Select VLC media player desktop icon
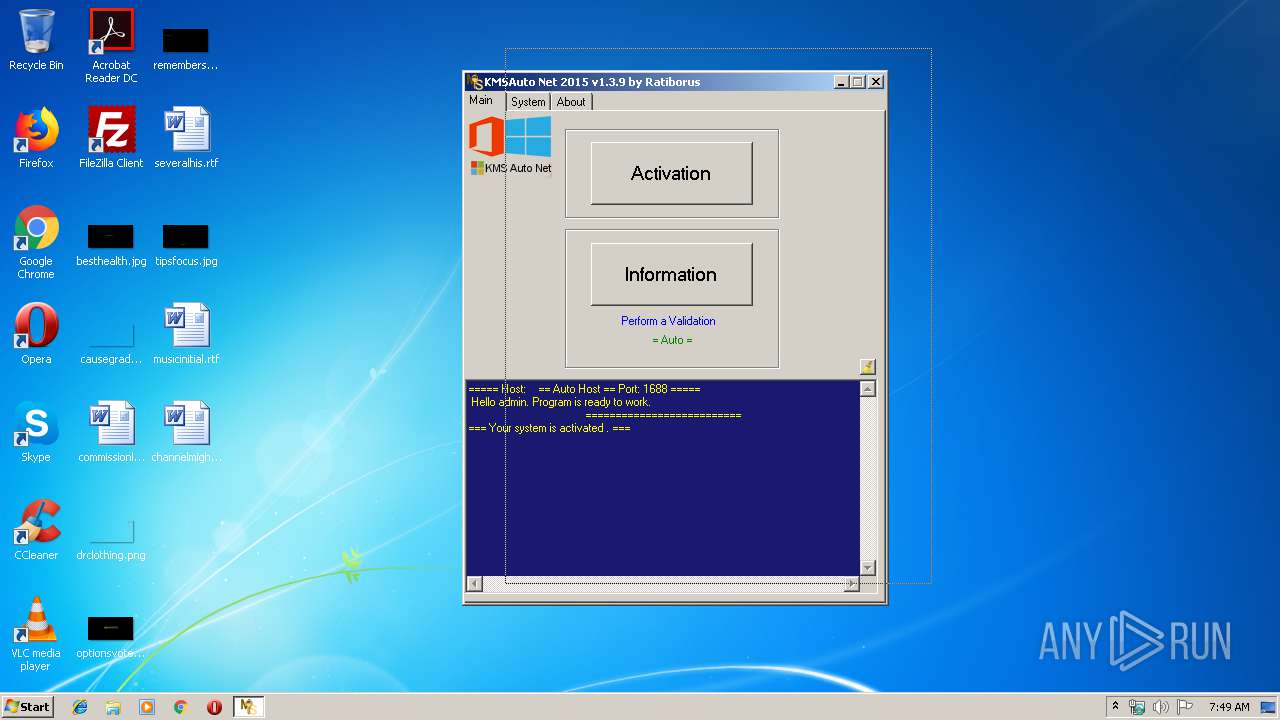1280x720 pixels. [x=36, y=634]
